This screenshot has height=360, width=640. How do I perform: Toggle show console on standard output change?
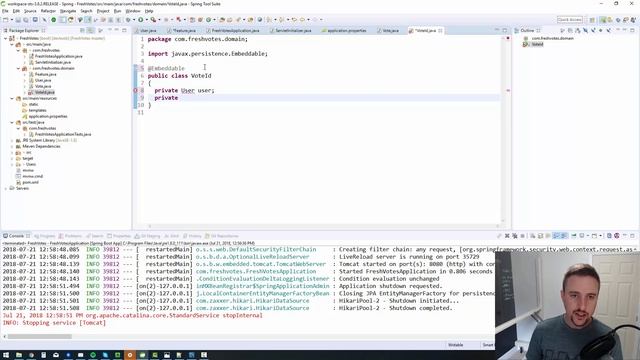pyautogui.click(x=557, y=236)
